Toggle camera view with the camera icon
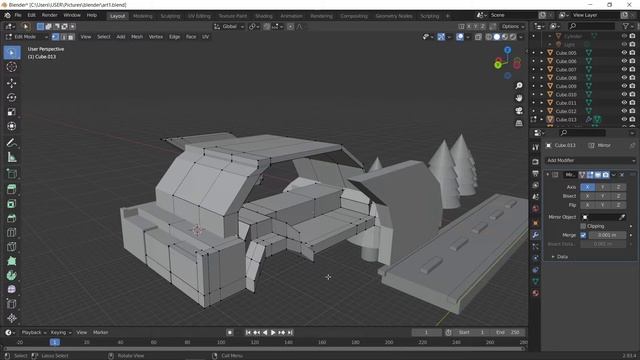The height and width of the screenshot is (360, 640). coord(519,111)
